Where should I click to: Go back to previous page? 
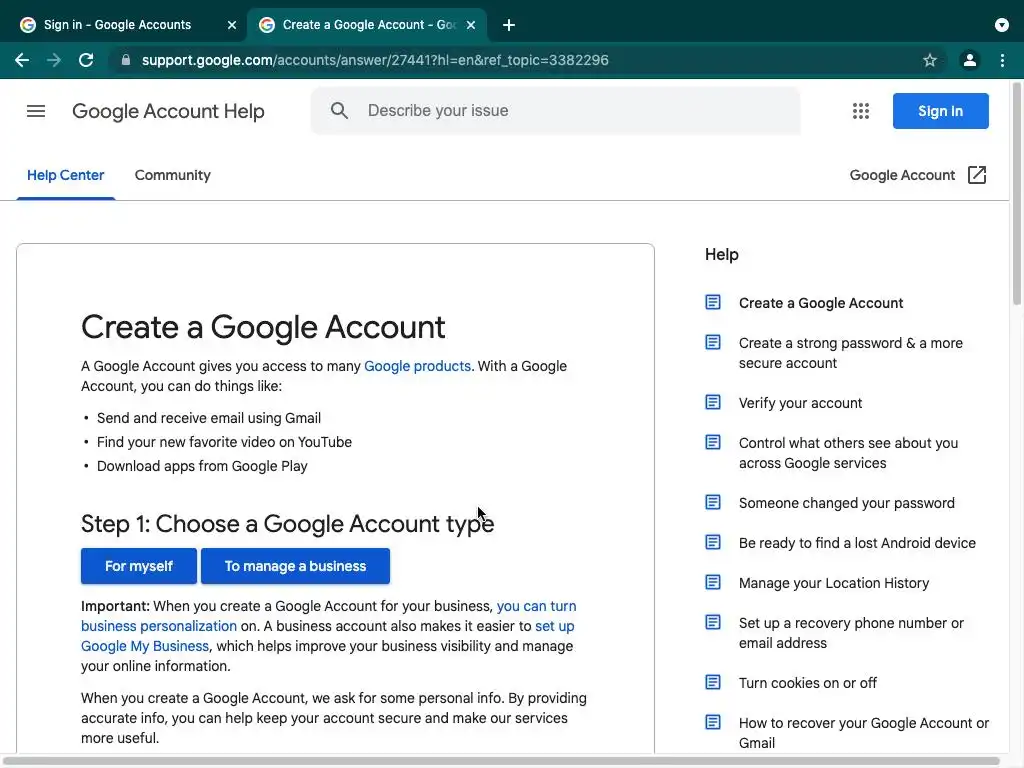point(22,60)
